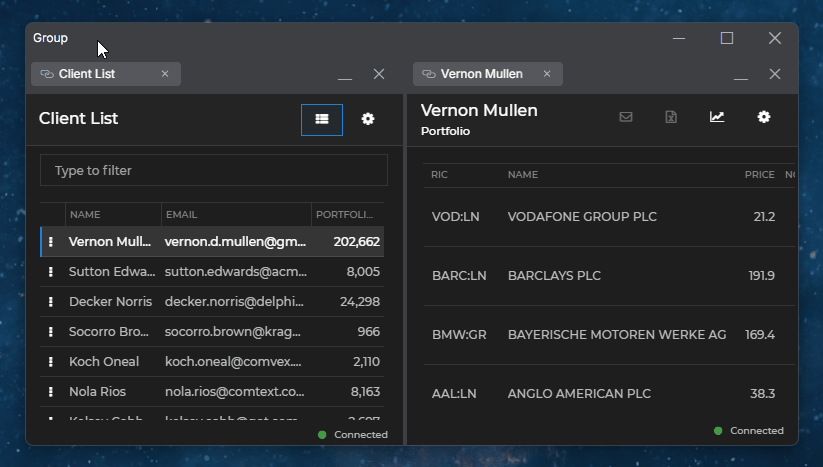Click ANGLO AMERICAN PLC name

579,394
